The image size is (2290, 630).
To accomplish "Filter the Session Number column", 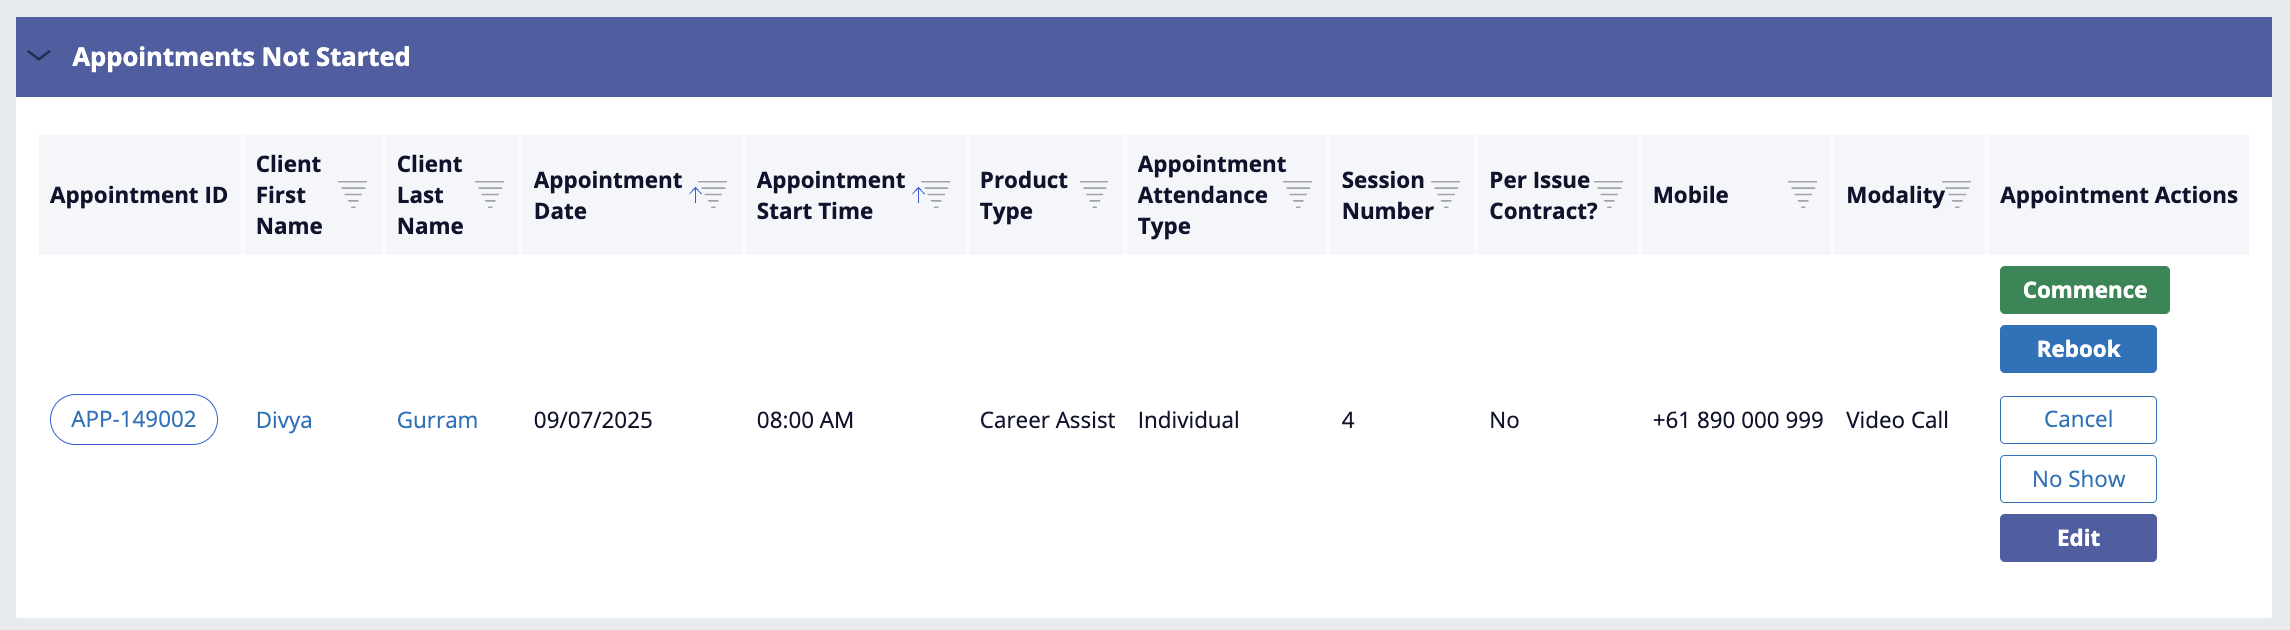I will (x=1446, y=194).
